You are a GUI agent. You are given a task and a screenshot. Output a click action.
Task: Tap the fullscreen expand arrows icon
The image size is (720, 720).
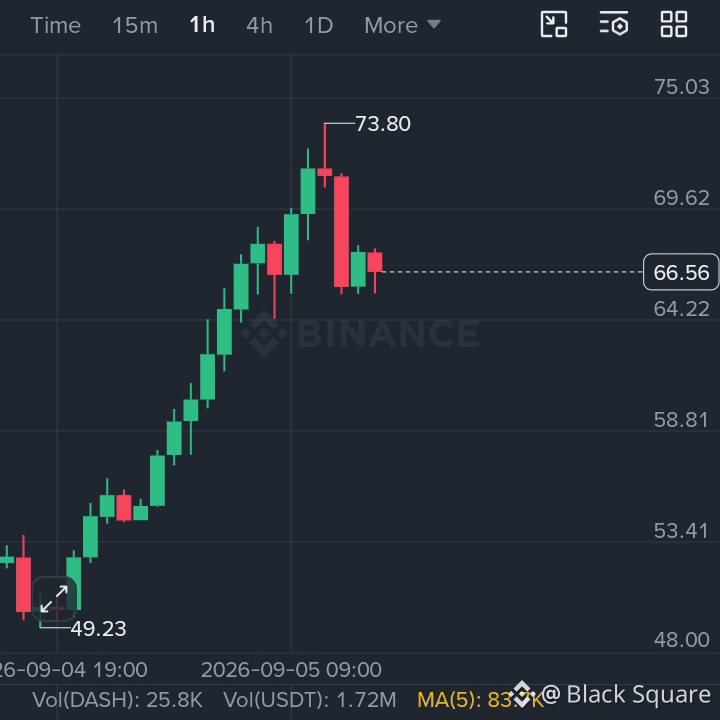point(54,599)
